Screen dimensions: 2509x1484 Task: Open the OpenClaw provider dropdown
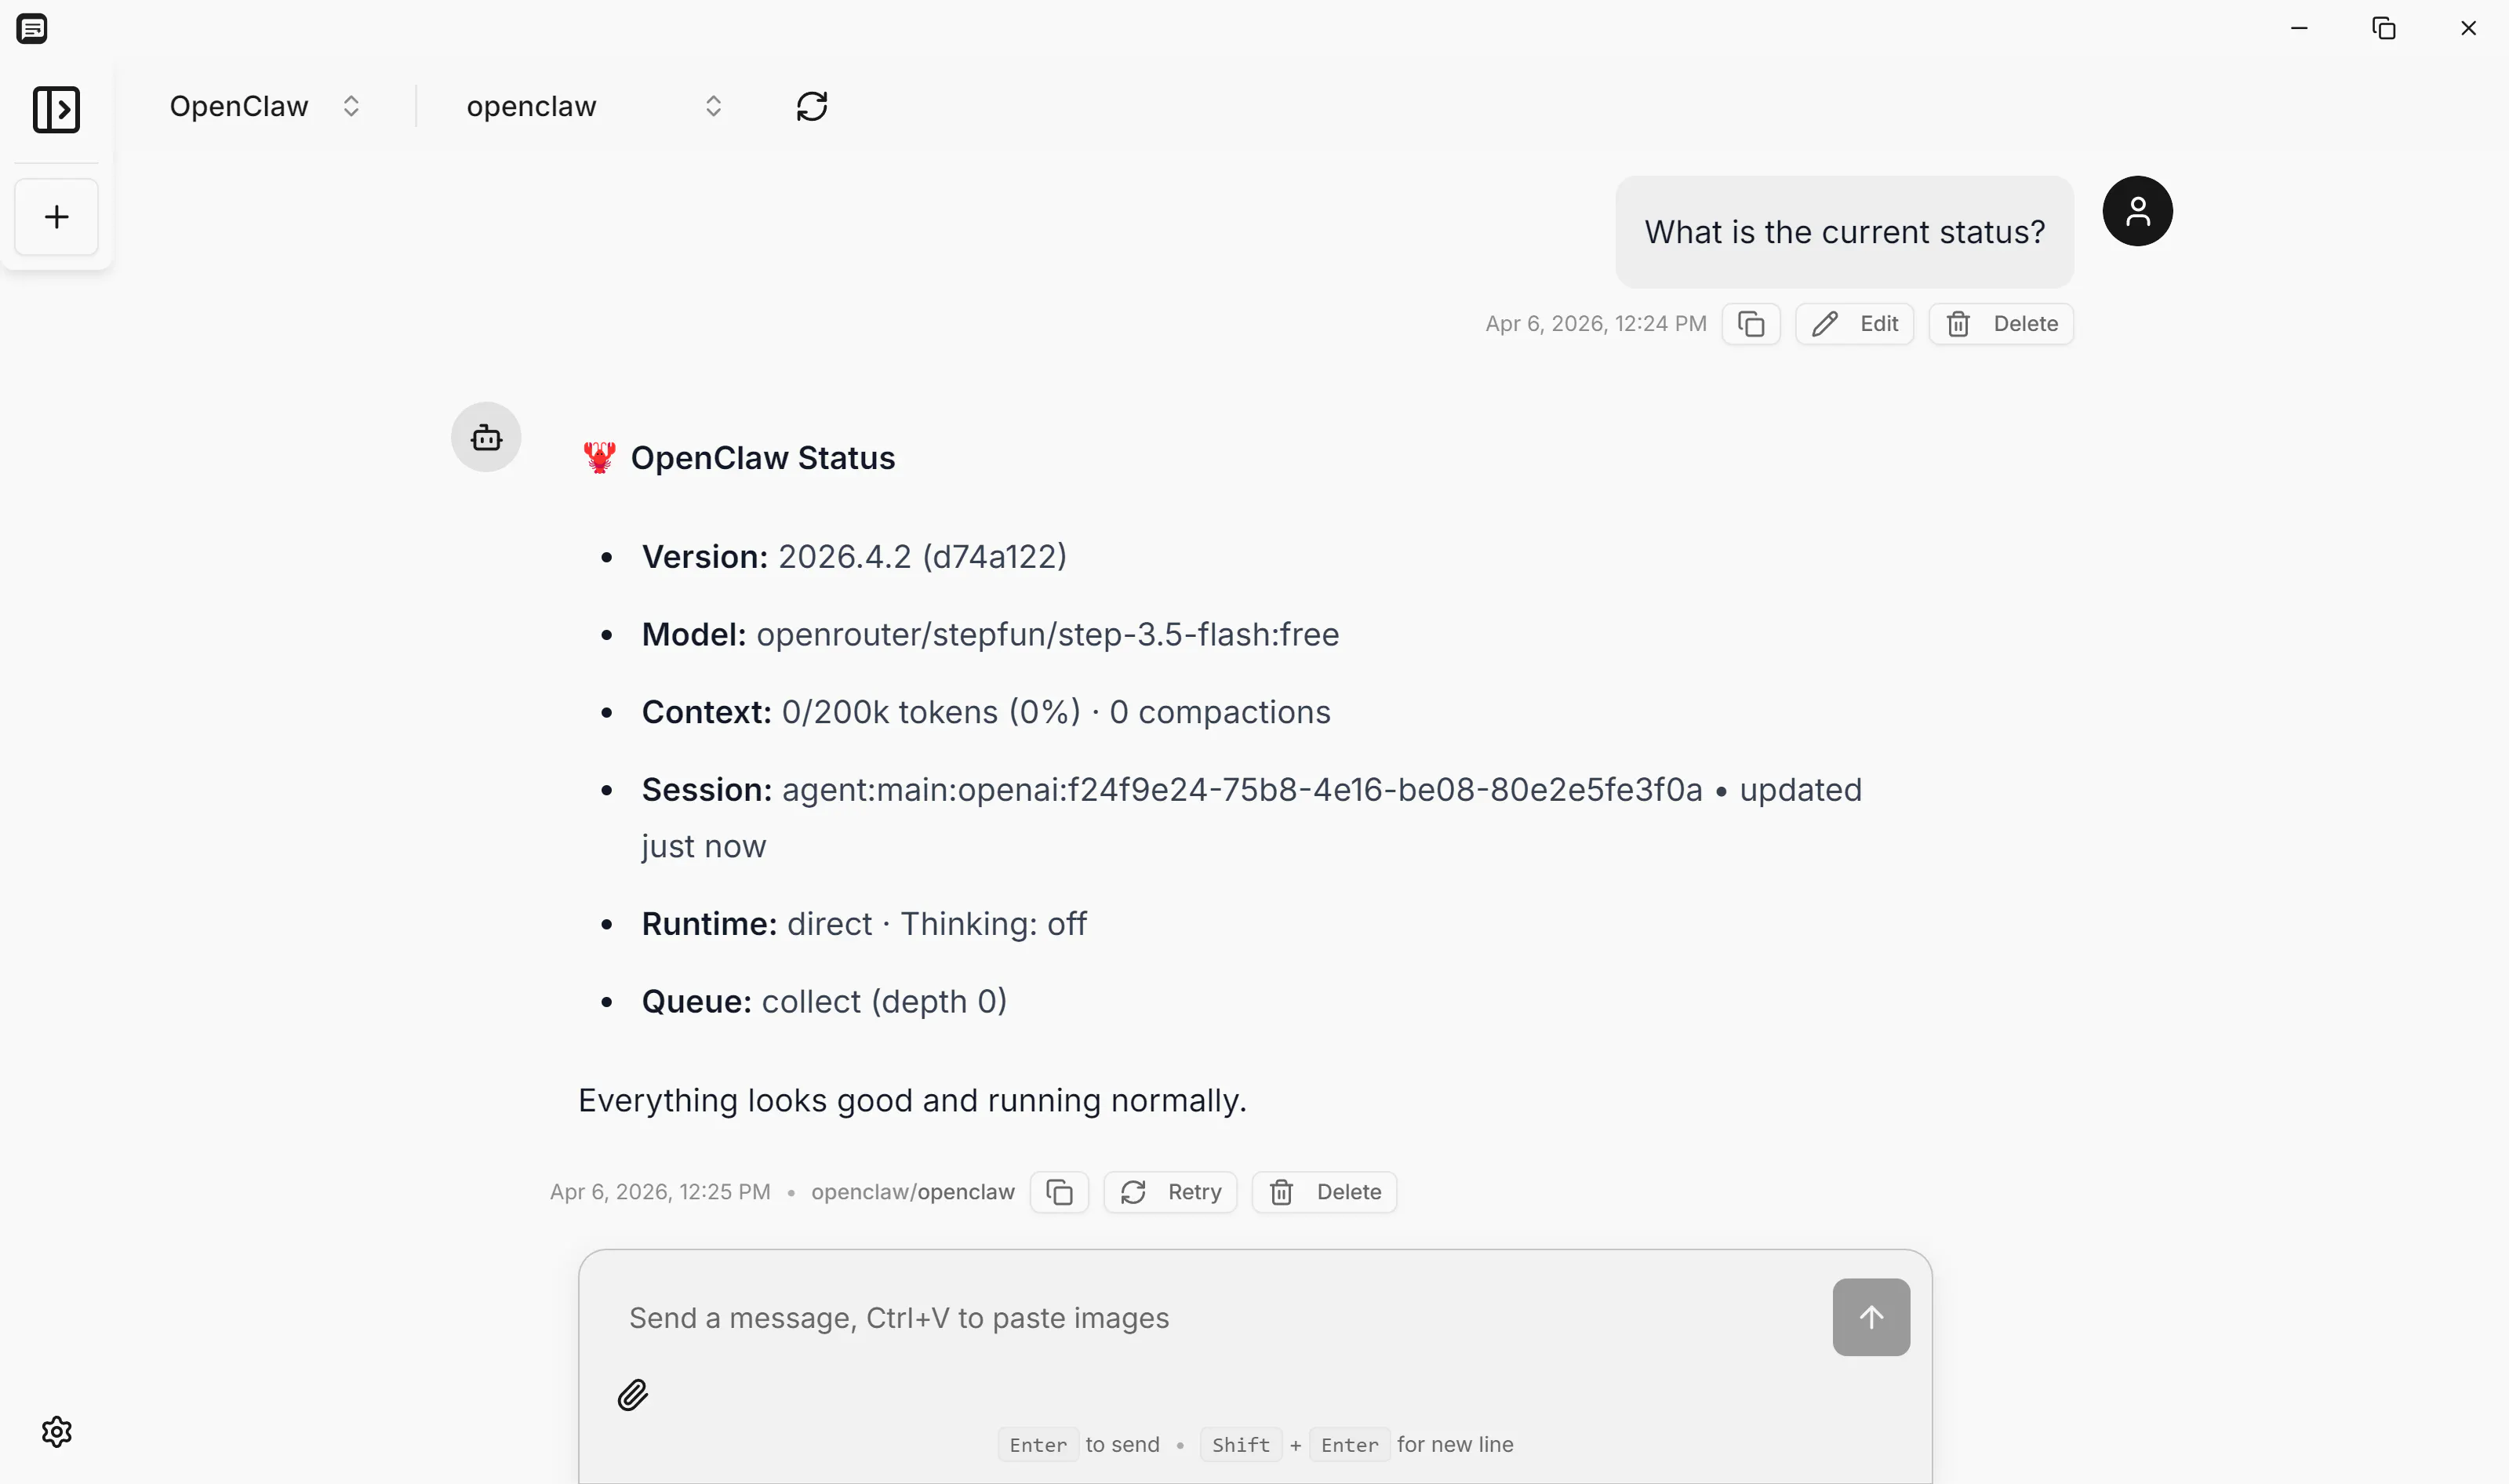[x=264, y=106]
